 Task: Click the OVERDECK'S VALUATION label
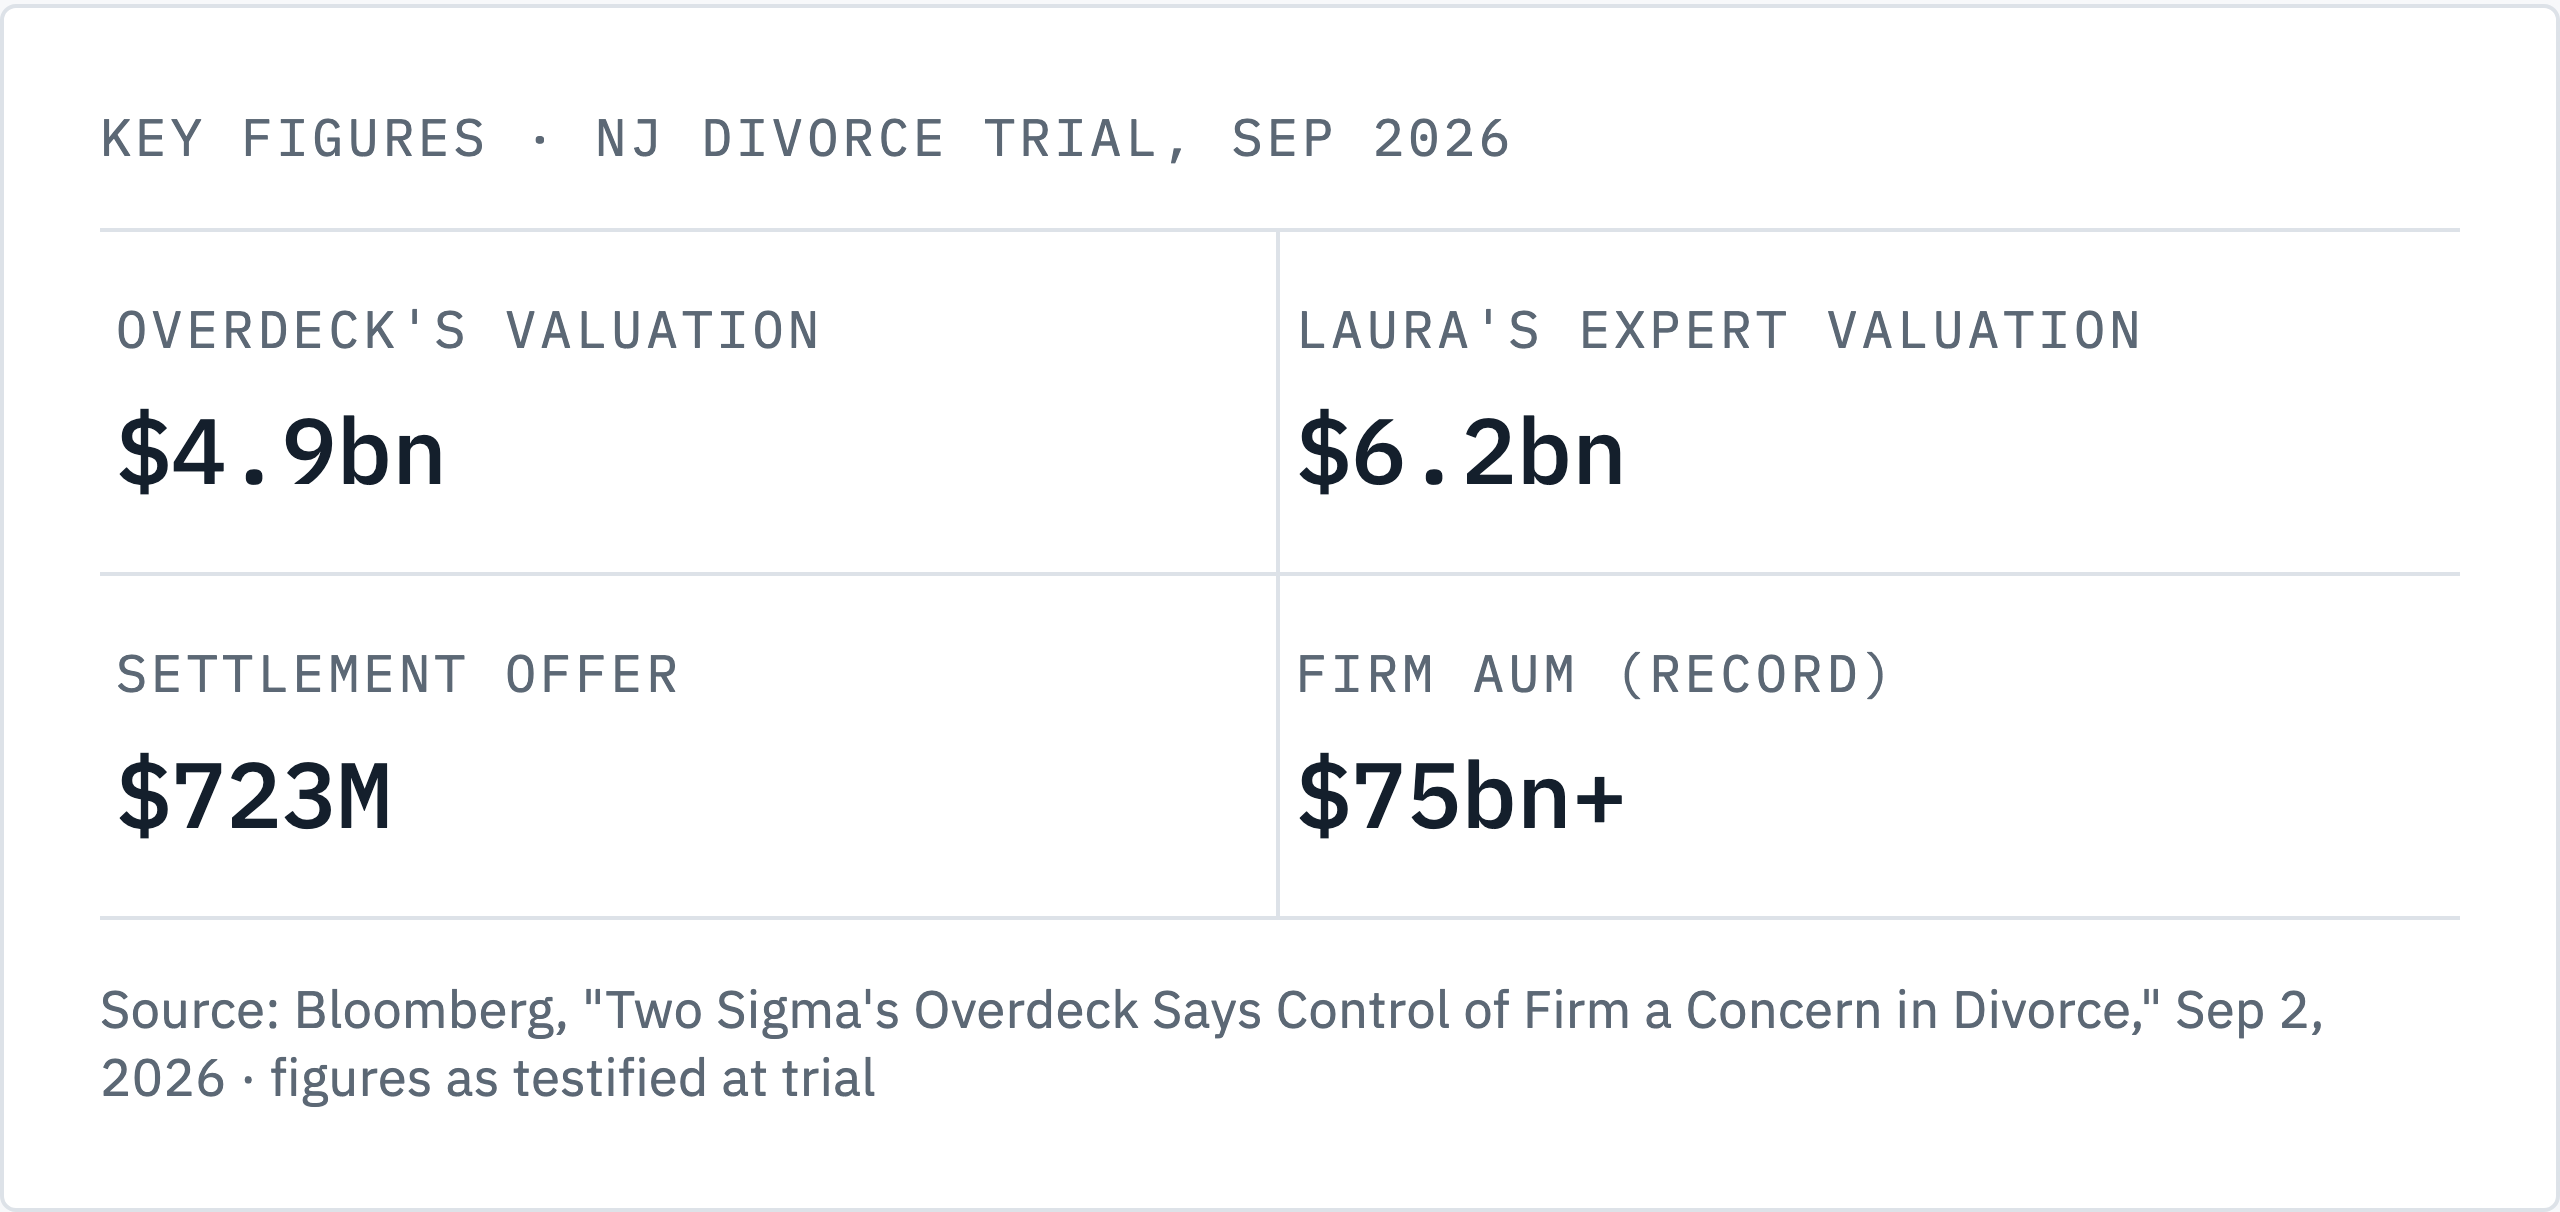(x=468, y=331)
